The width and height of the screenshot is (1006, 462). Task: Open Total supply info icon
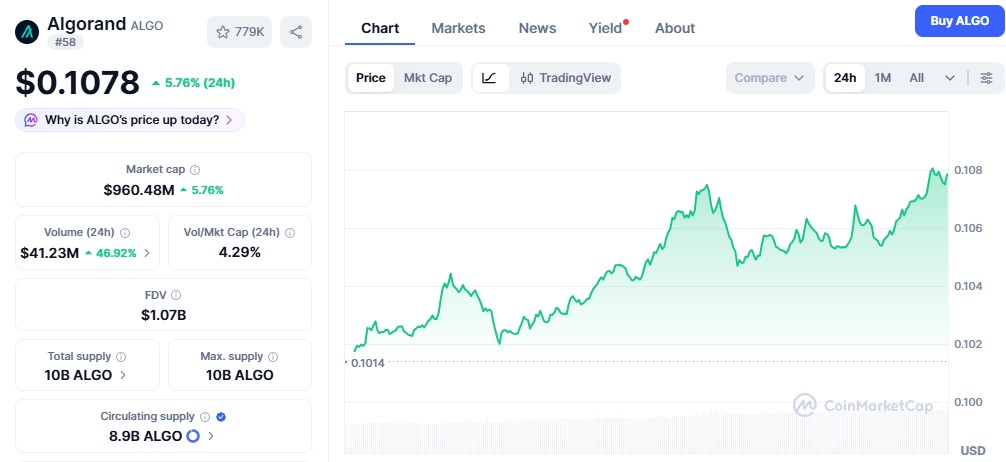tap(121, 356)
